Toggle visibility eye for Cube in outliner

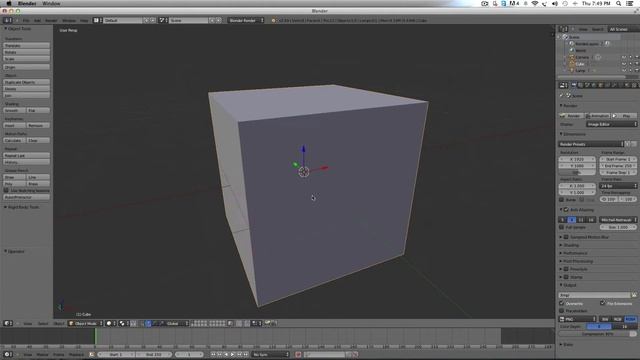[x=624, y=64]
